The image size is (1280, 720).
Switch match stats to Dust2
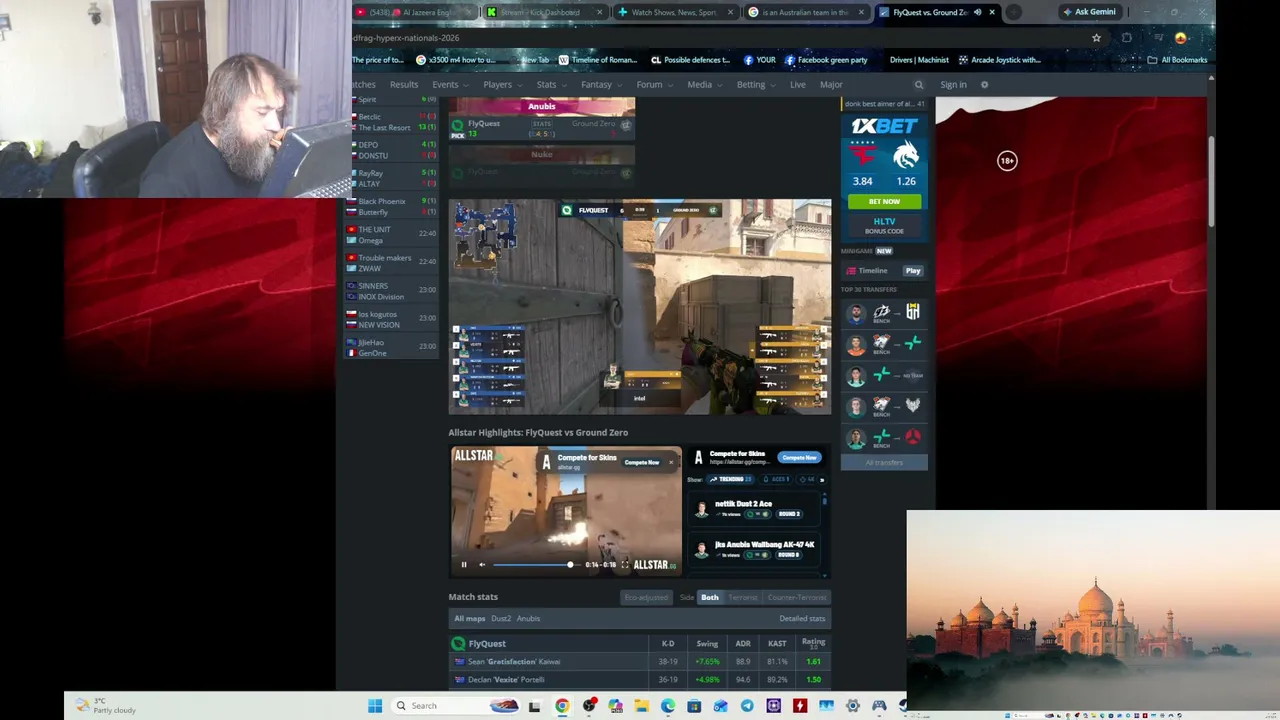501,618
